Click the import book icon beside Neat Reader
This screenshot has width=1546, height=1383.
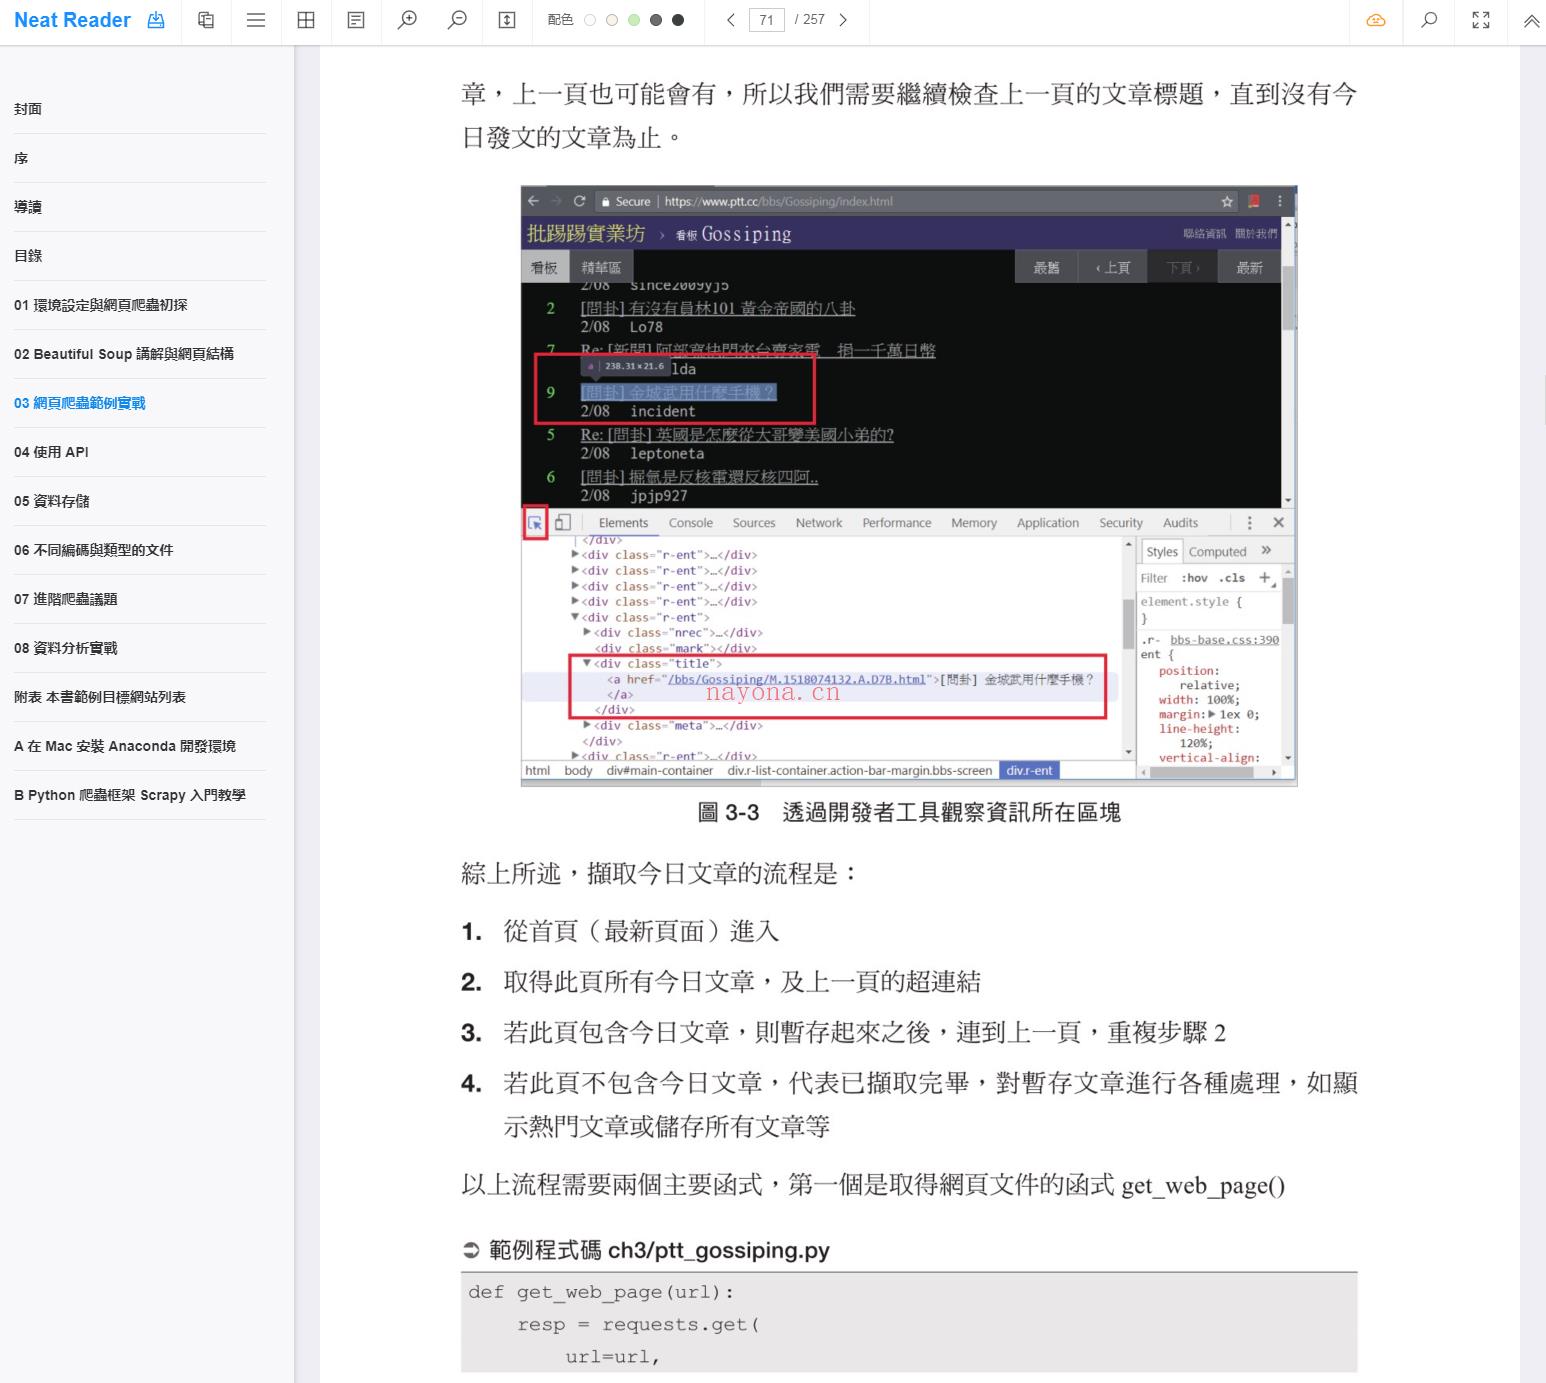tap(156, 20)
